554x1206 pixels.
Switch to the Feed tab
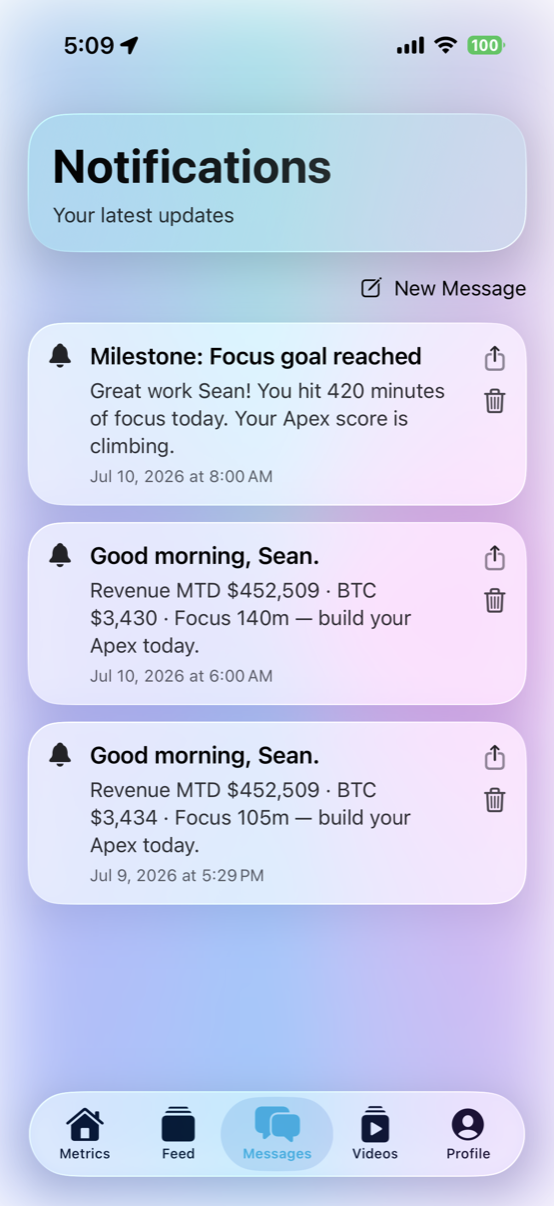tap(178, 1134)
